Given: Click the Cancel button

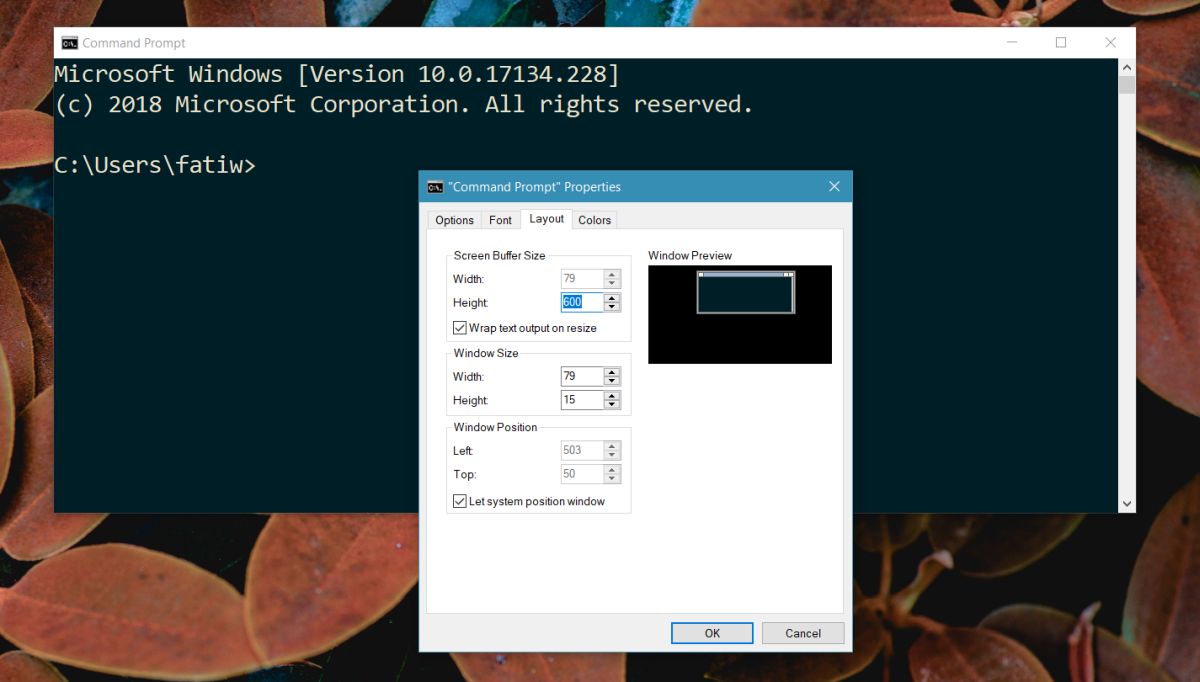Looking at the screenshot, I should 802,633.
